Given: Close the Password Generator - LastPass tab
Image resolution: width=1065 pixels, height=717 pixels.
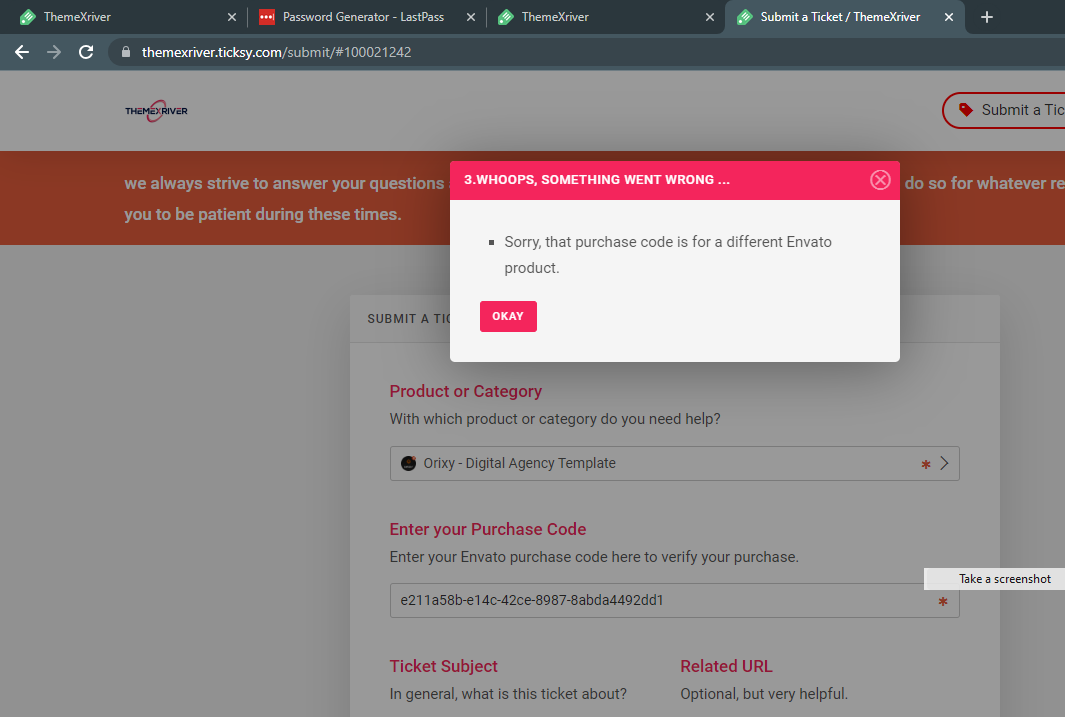Looking at the screenshot, I should coord(471,17).
